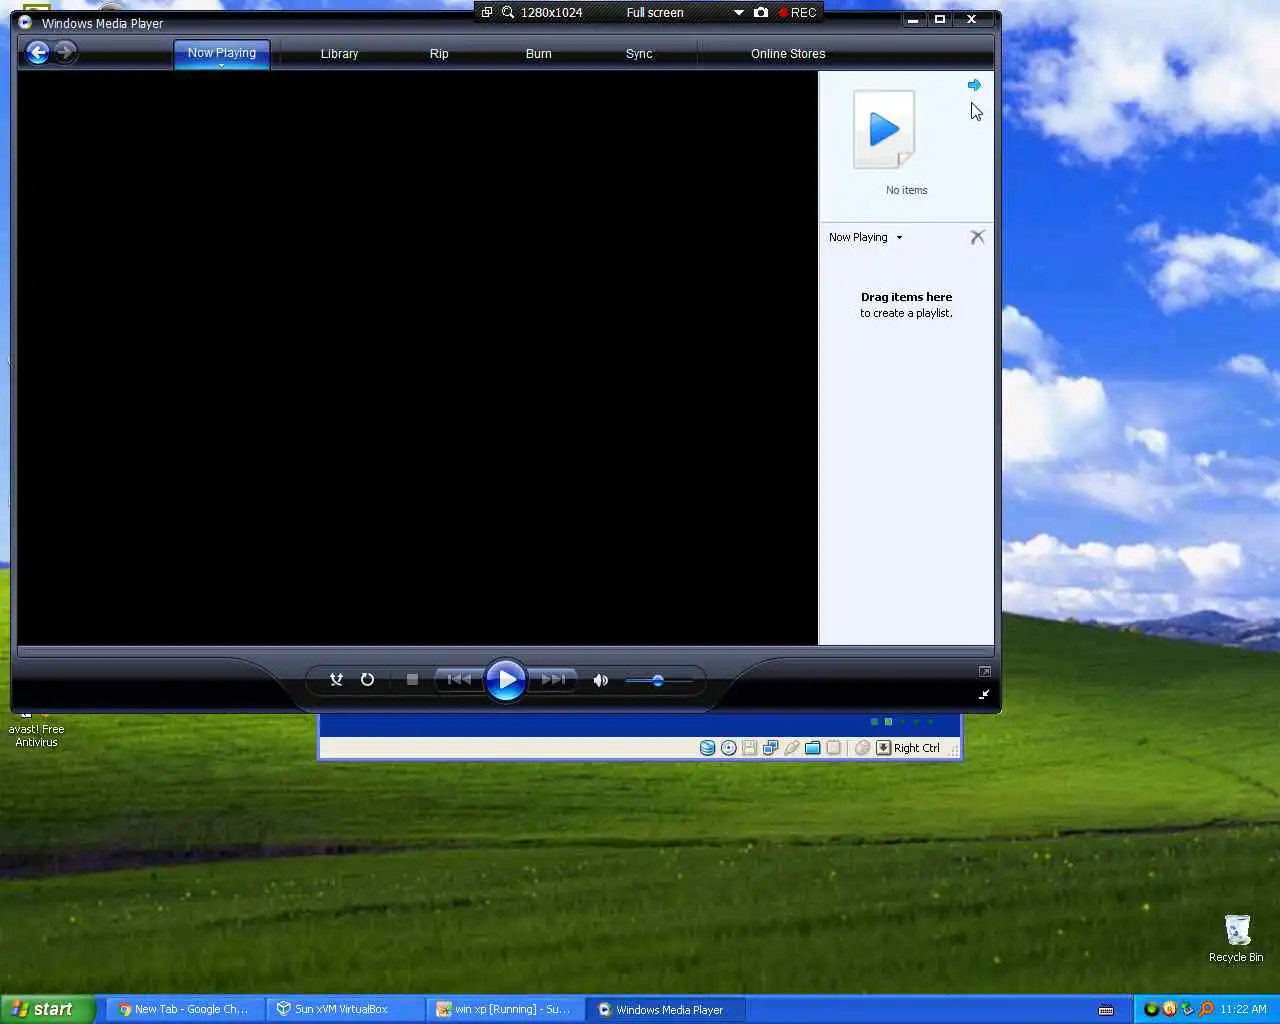The height and width of the screenshot is (1024, 1280).
Task: Click the volume slider handle
Action: point(658,680)
